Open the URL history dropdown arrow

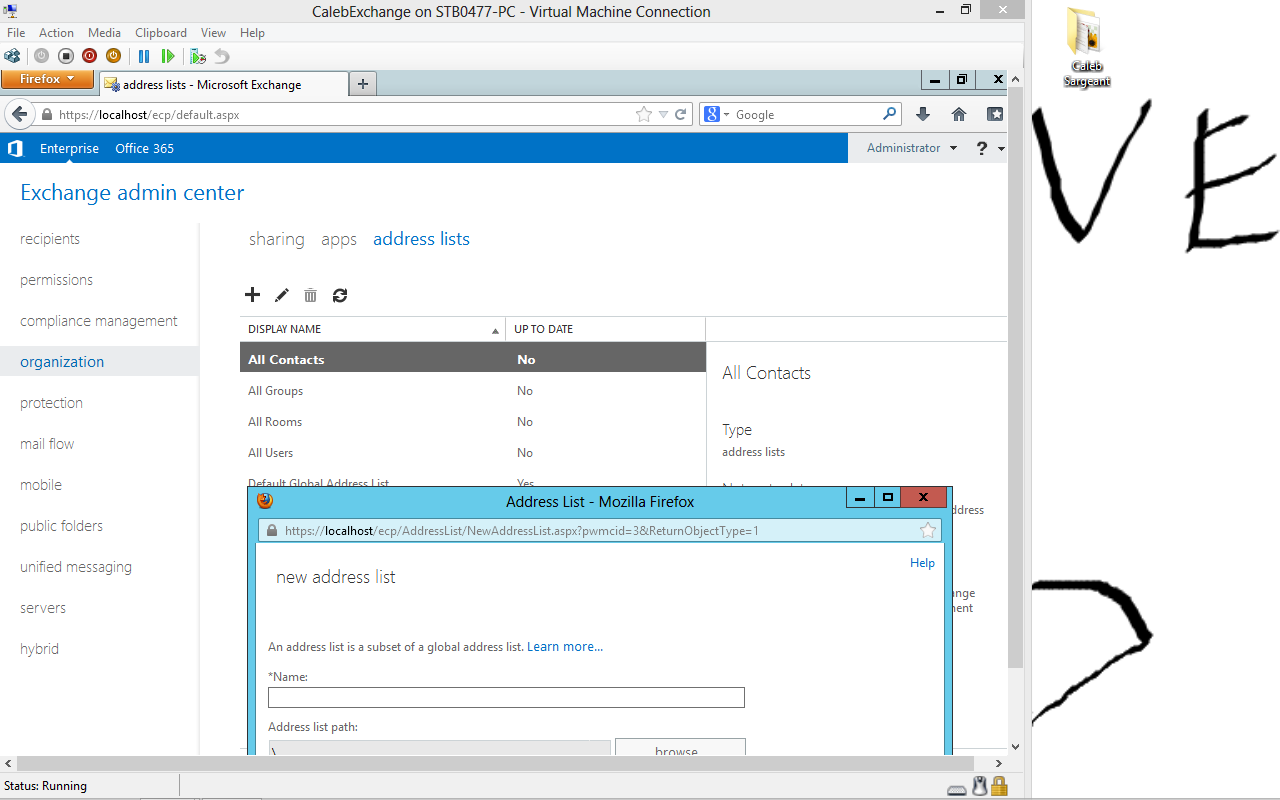pos(663,115)
